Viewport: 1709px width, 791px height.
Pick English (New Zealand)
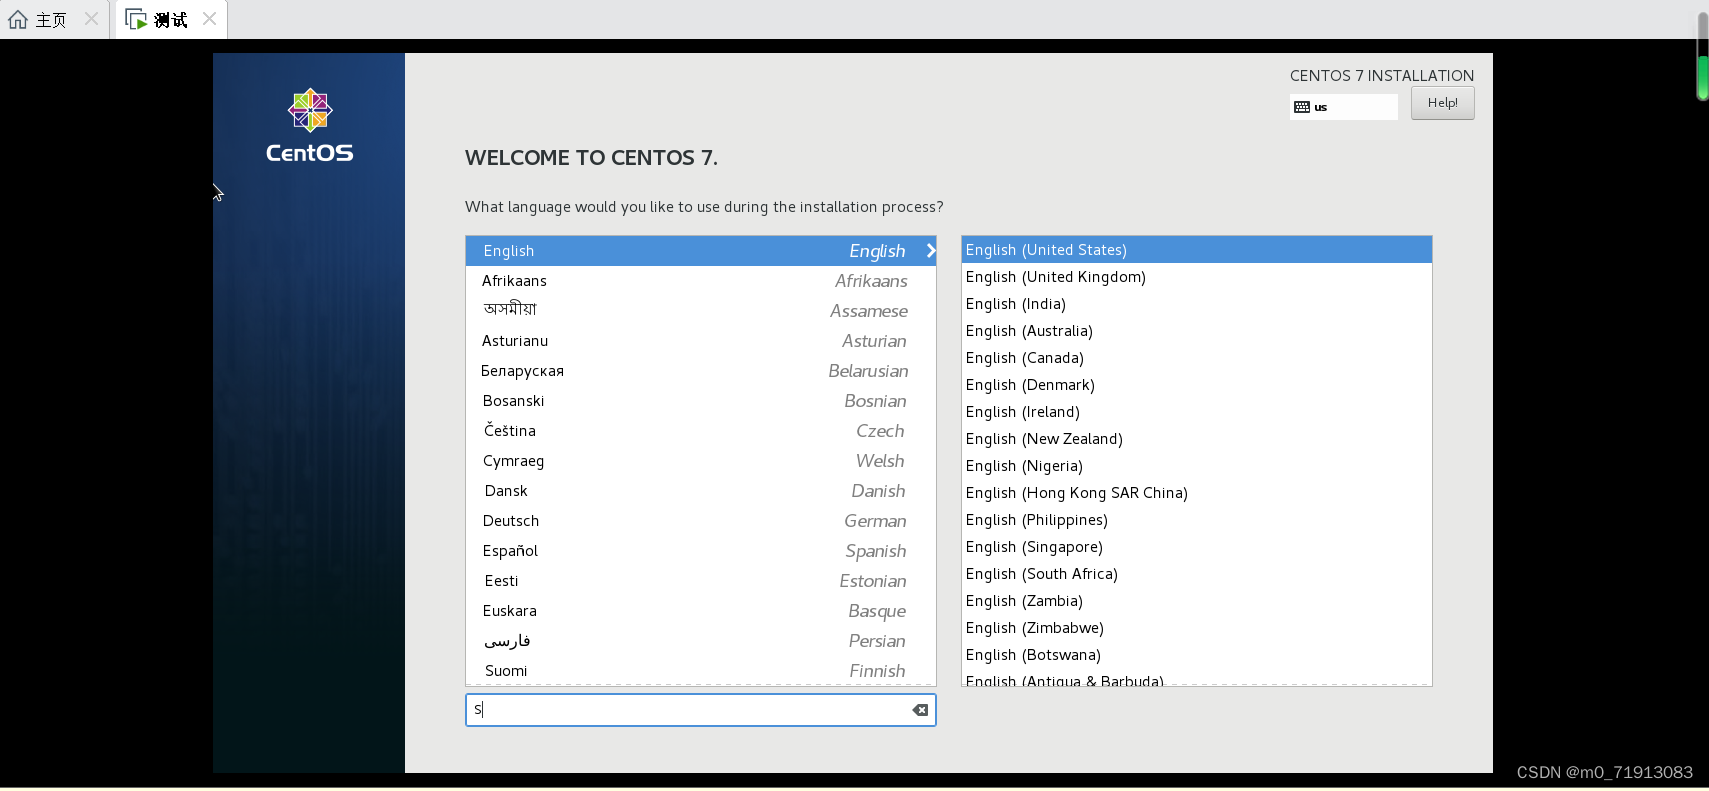(1197, 439)
